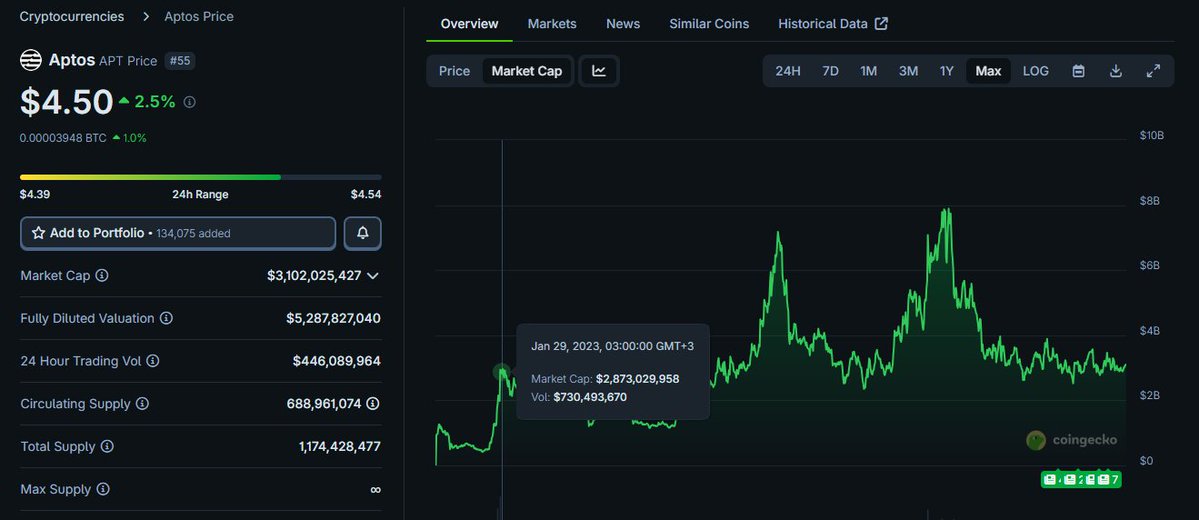
Task: Click the CoinGecko logo on the chart
Action: tap(1072, 440)
